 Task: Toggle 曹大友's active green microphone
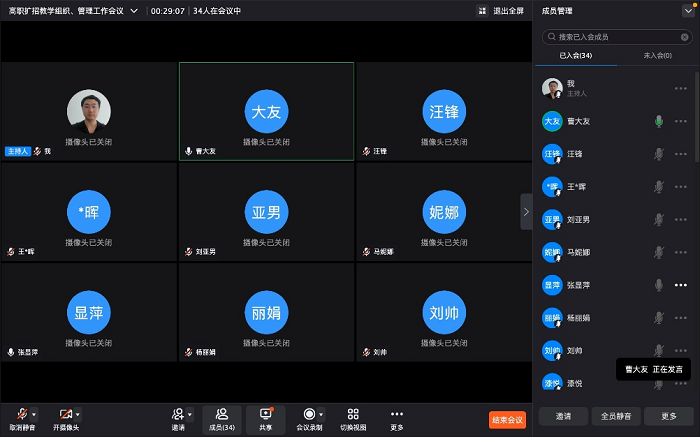(657, 121)
